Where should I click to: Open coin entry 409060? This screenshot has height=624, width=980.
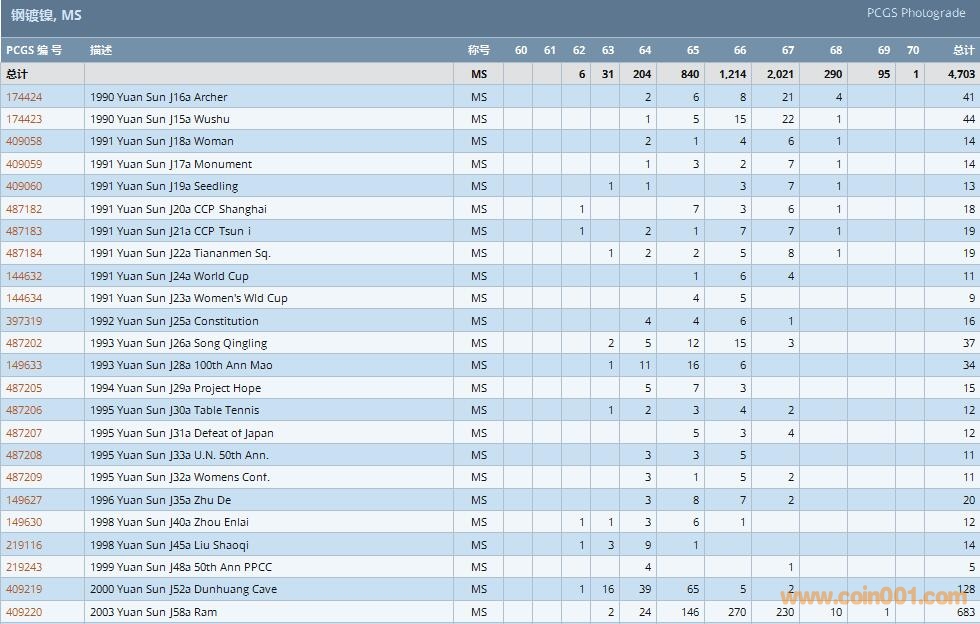pyautogui.click(x=24, y=186)
